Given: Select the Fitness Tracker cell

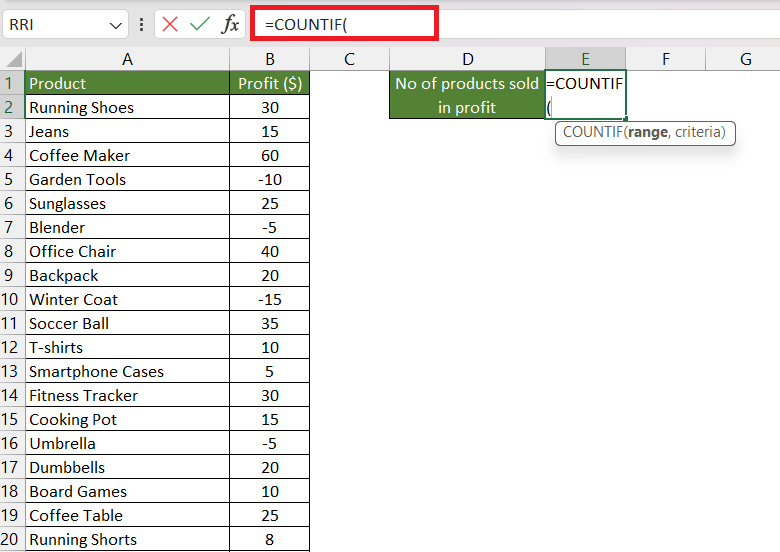Looking at the screenshot, I should (127, 395).
